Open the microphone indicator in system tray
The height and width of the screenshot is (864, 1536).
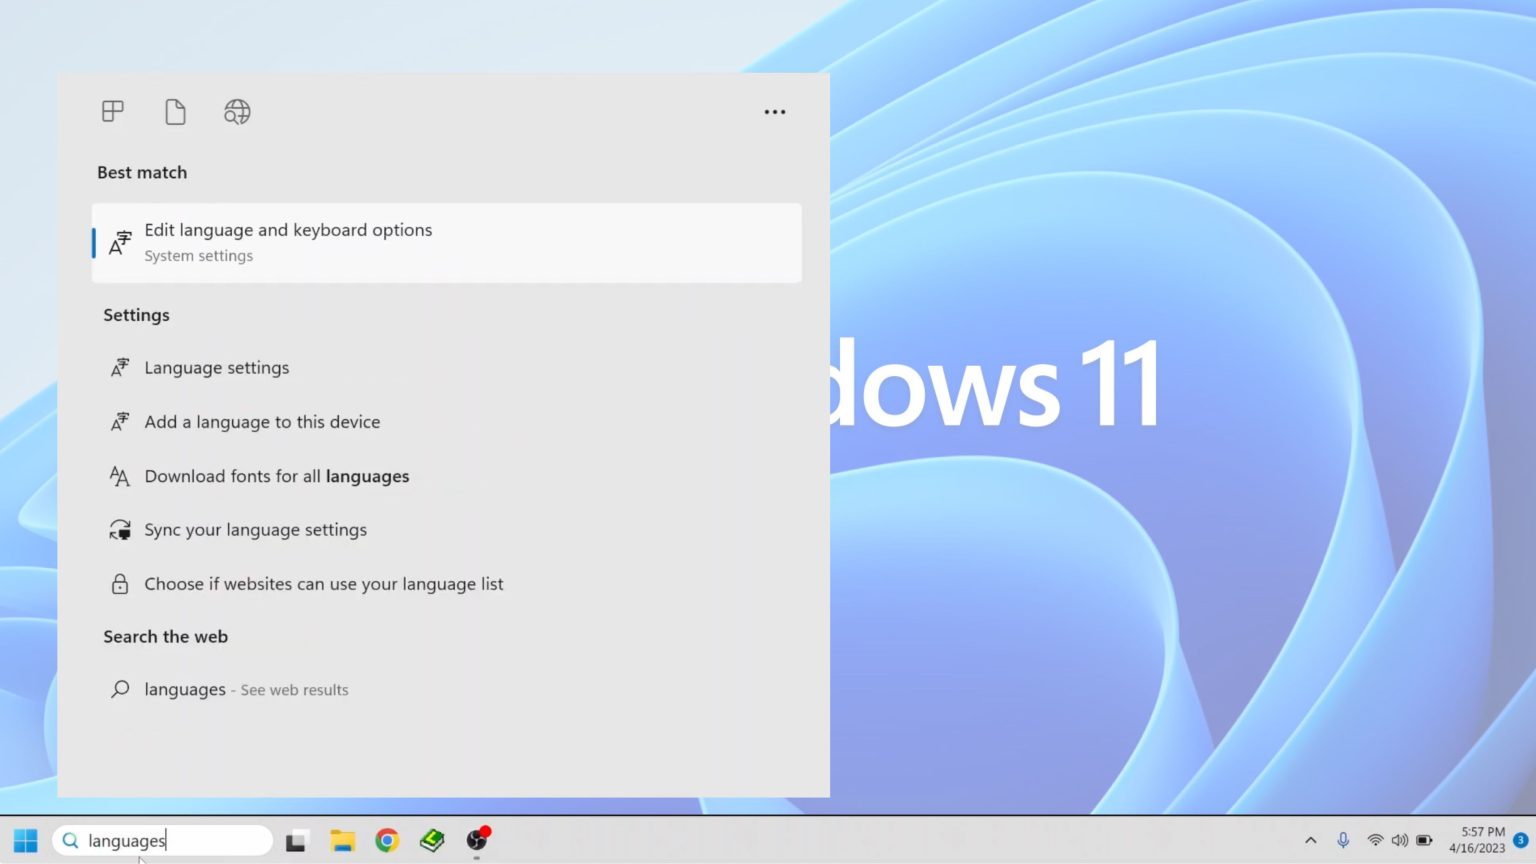point(1343,840)
